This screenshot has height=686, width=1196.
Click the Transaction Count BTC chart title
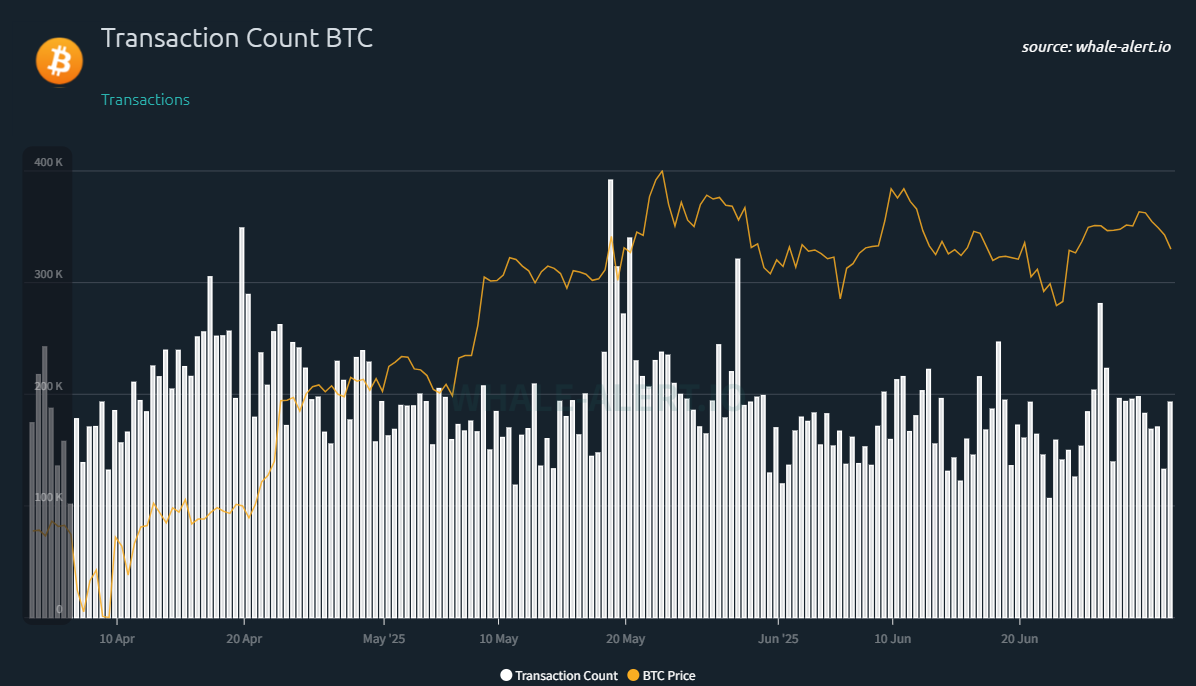pos(236,38)
